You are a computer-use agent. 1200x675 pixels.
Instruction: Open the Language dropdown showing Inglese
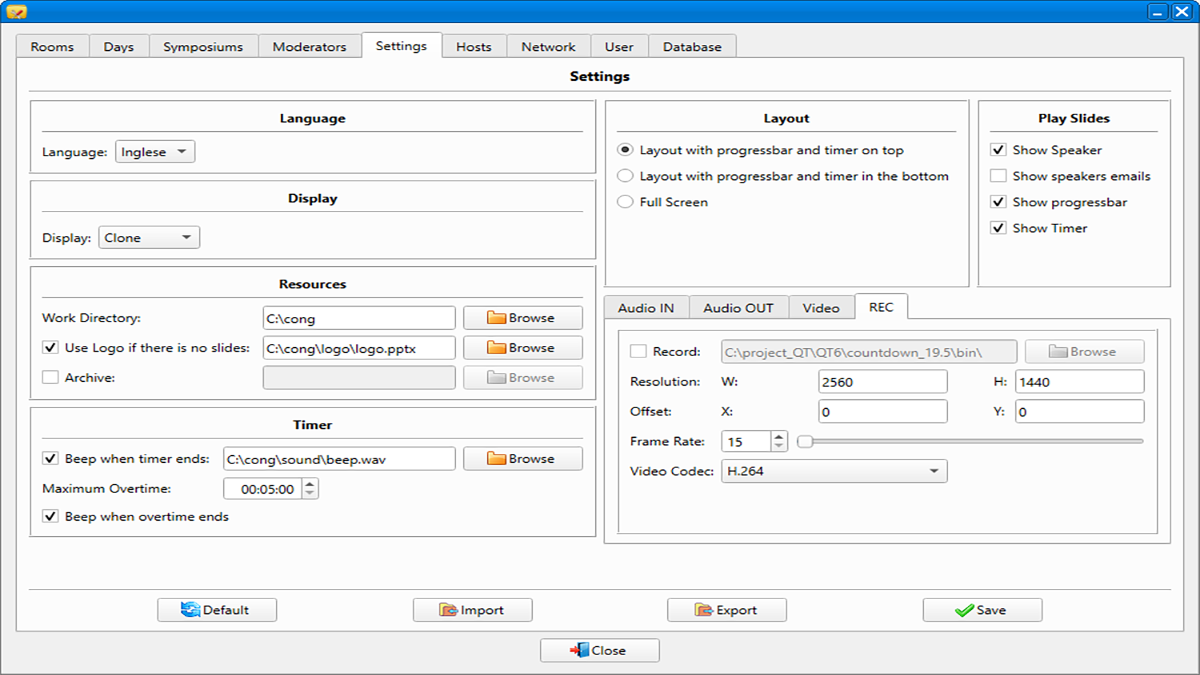pyautogui.click(x=155, y=152)
